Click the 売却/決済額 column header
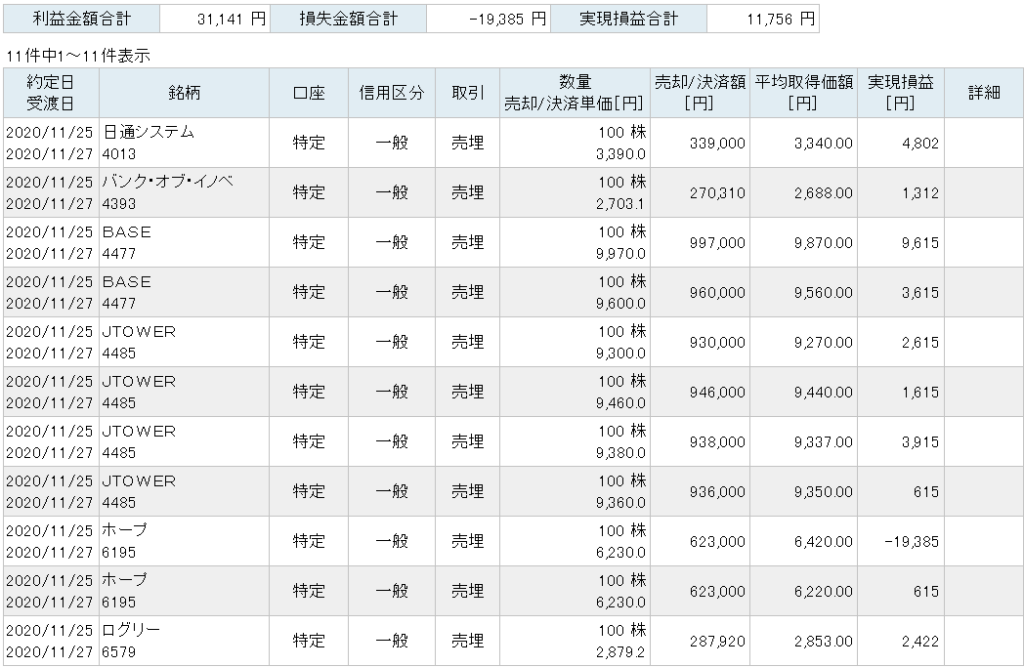 point(700,93)
